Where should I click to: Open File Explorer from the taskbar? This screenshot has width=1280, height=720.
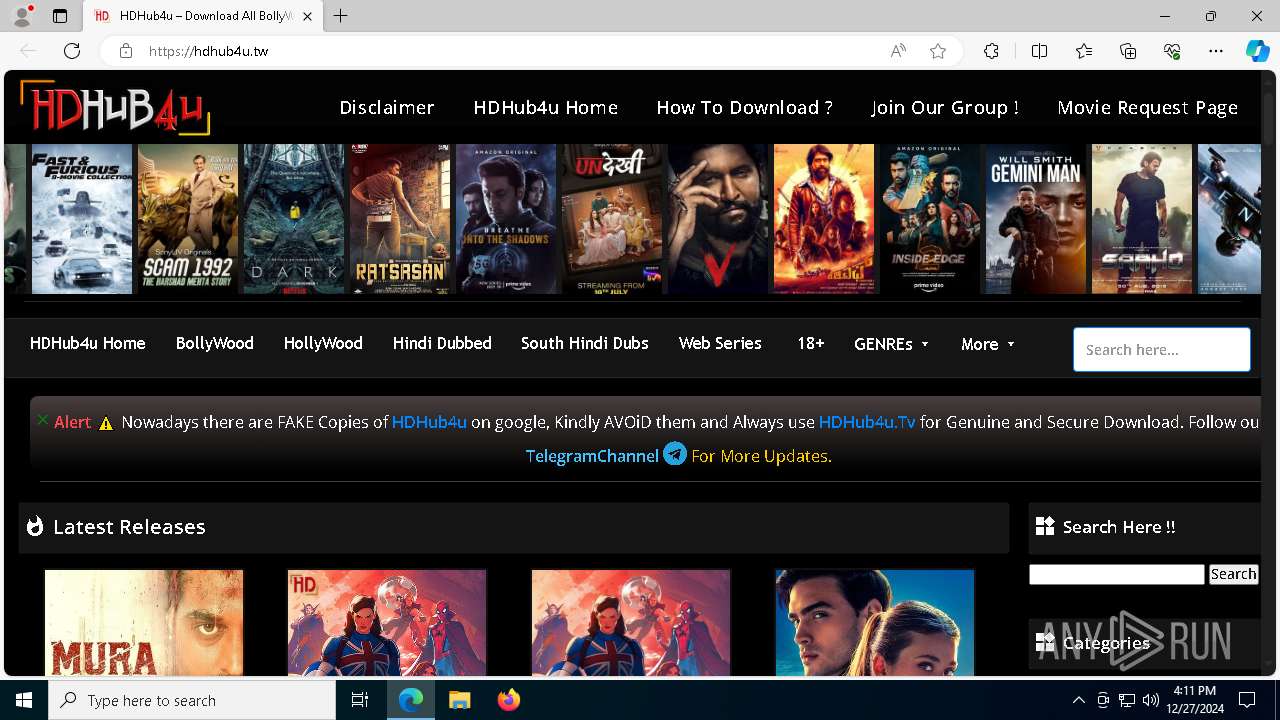point(460,700)
